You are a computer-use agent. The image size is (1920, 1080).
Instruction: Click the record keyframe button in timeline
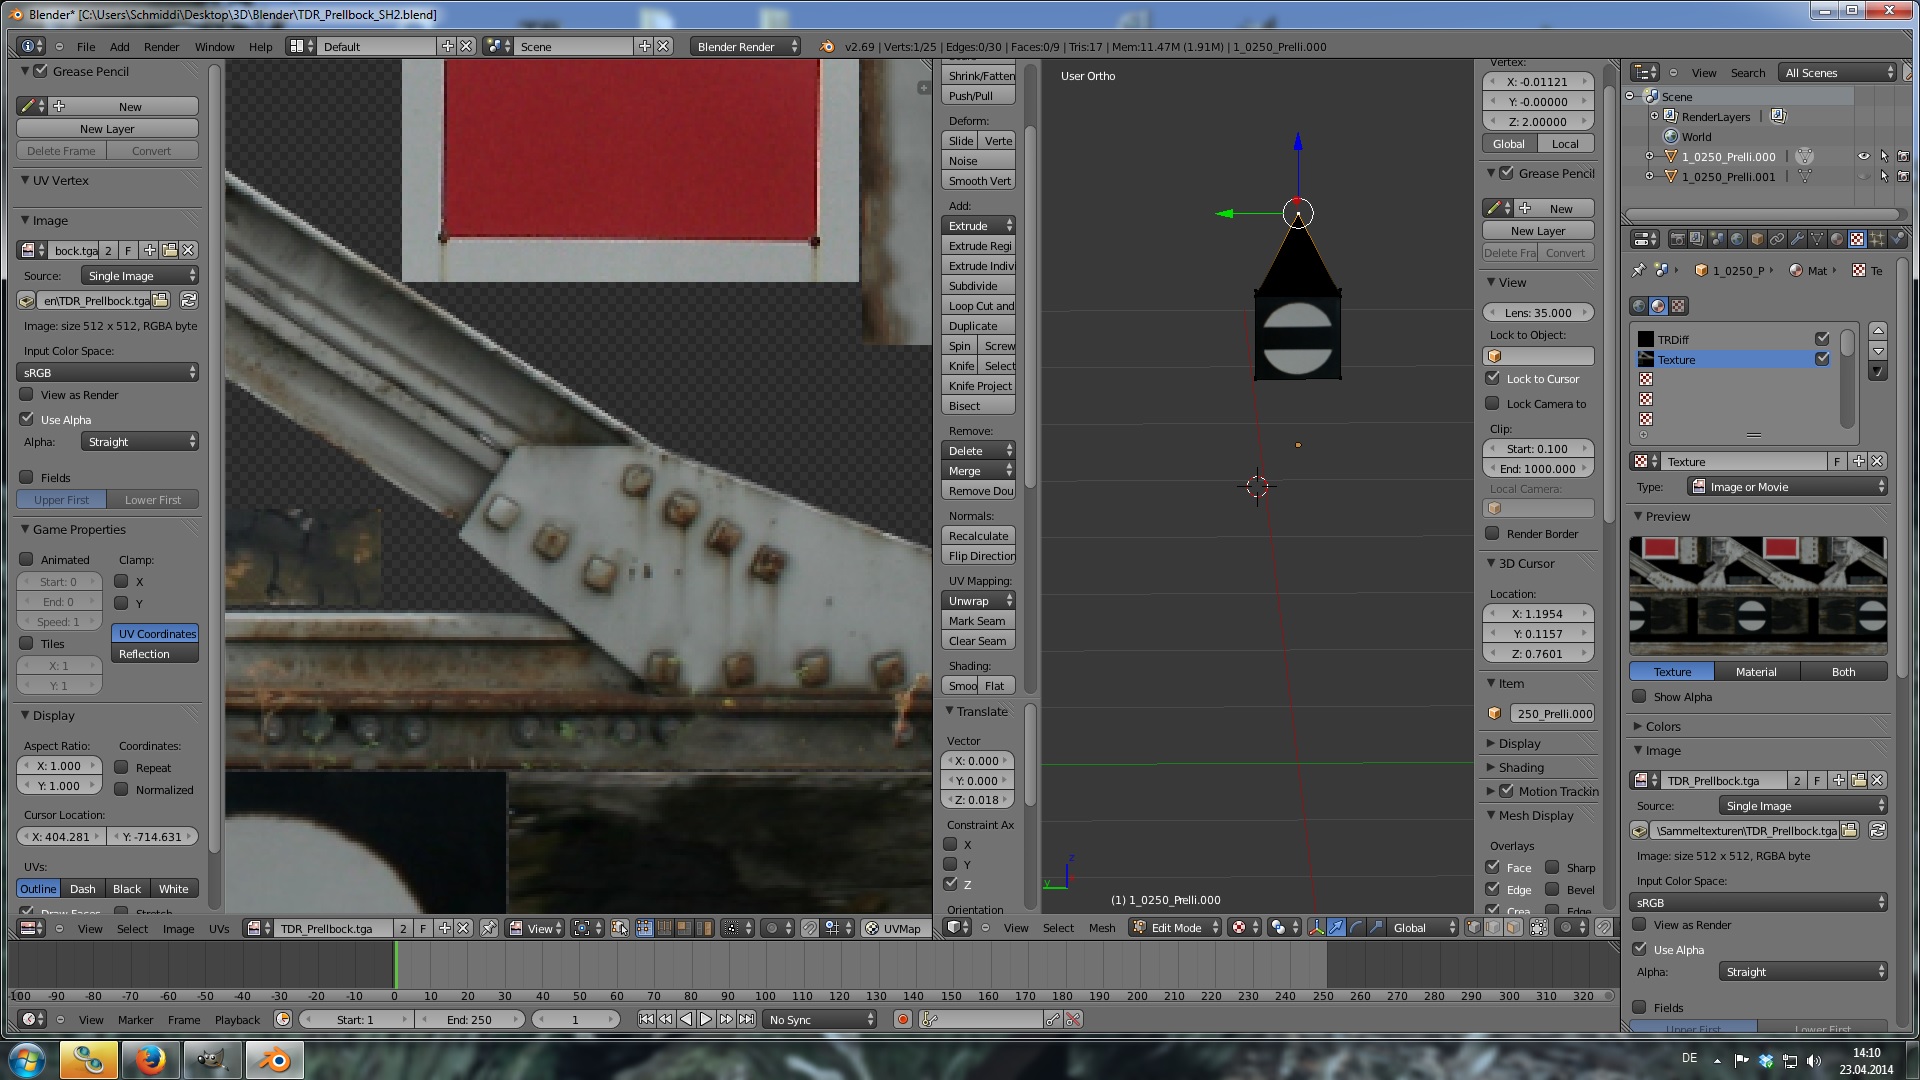pyautogui.click(x=902, y=1019)
